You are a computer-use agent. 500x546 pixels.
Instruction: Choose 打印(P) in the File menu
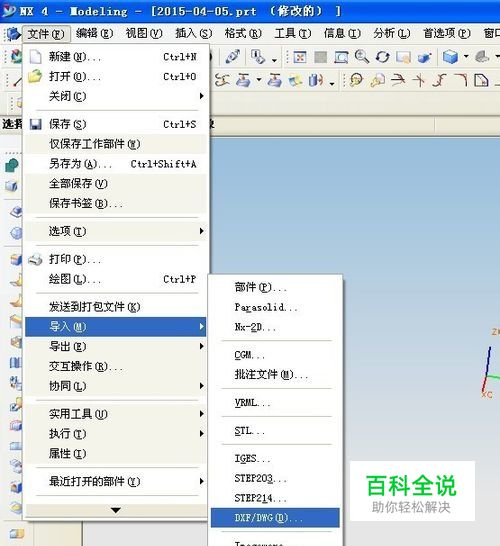[116, 259]
